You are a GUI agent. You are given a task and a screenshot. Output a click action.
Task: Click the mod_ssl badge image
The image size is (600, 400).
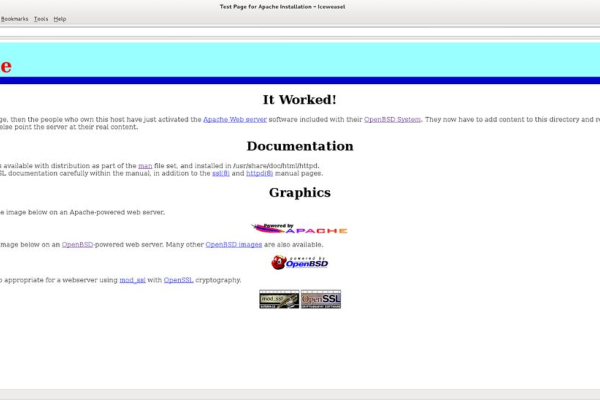pyautogui.click(x=279, y=299)
